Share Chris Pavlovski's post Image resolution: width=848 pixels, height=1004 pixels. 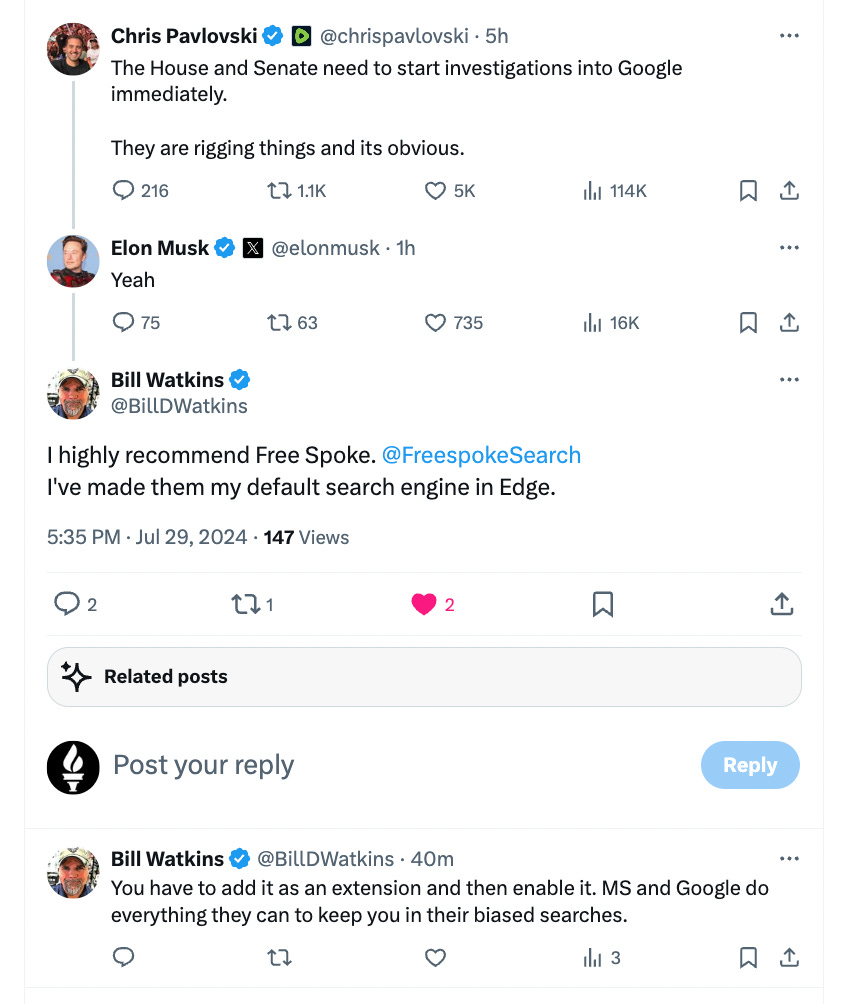(789, 190)
